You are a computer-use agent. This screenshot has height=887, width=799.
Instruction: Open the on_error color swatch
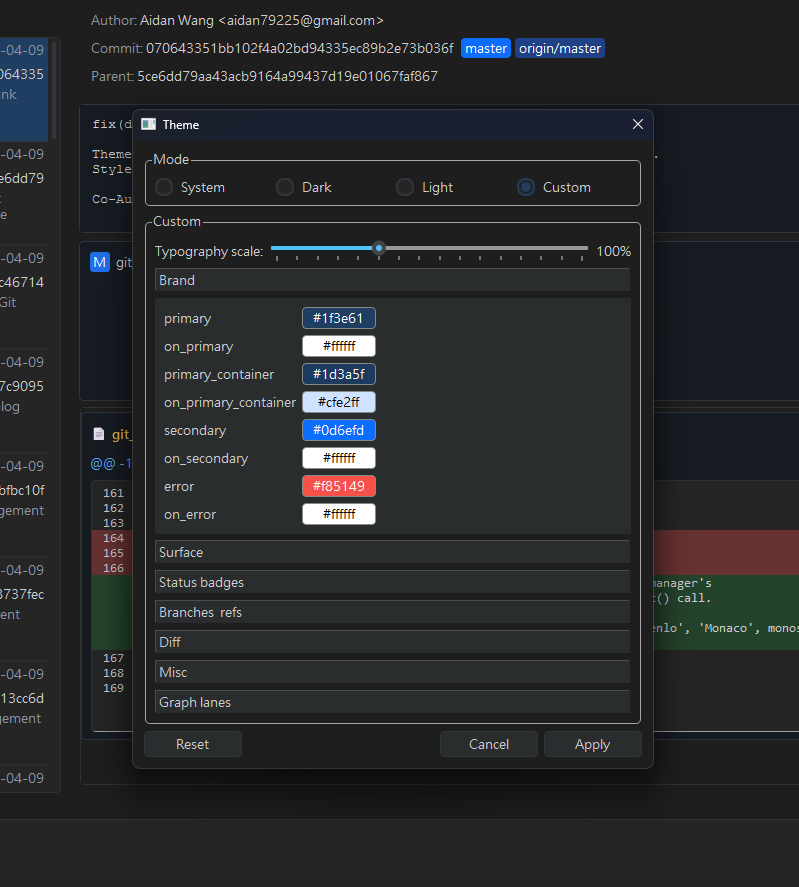coord(338,514)
